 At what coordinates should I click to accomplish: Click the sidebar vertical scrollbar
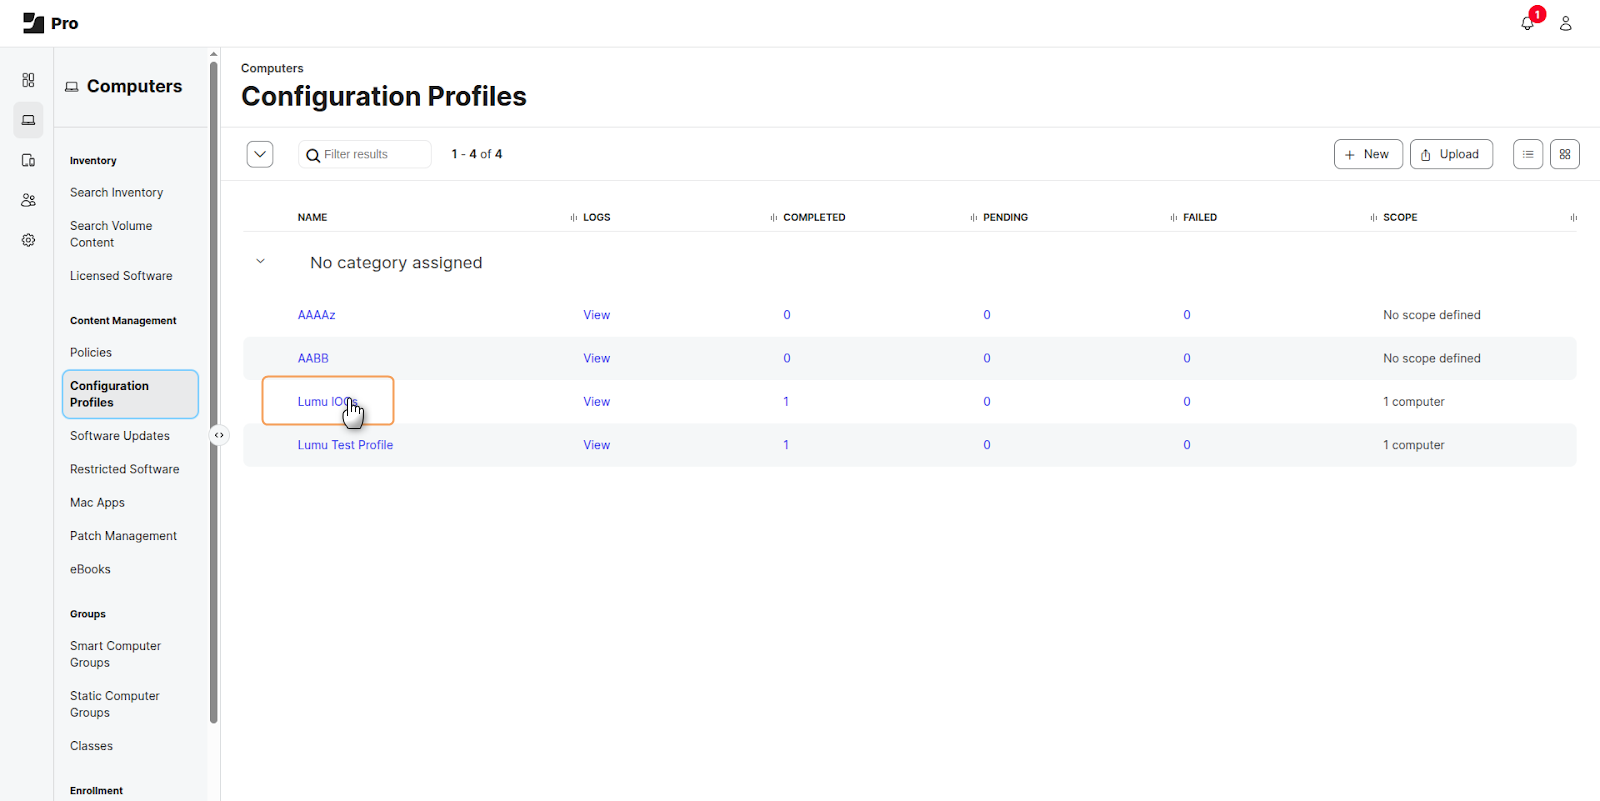(213, 390)
